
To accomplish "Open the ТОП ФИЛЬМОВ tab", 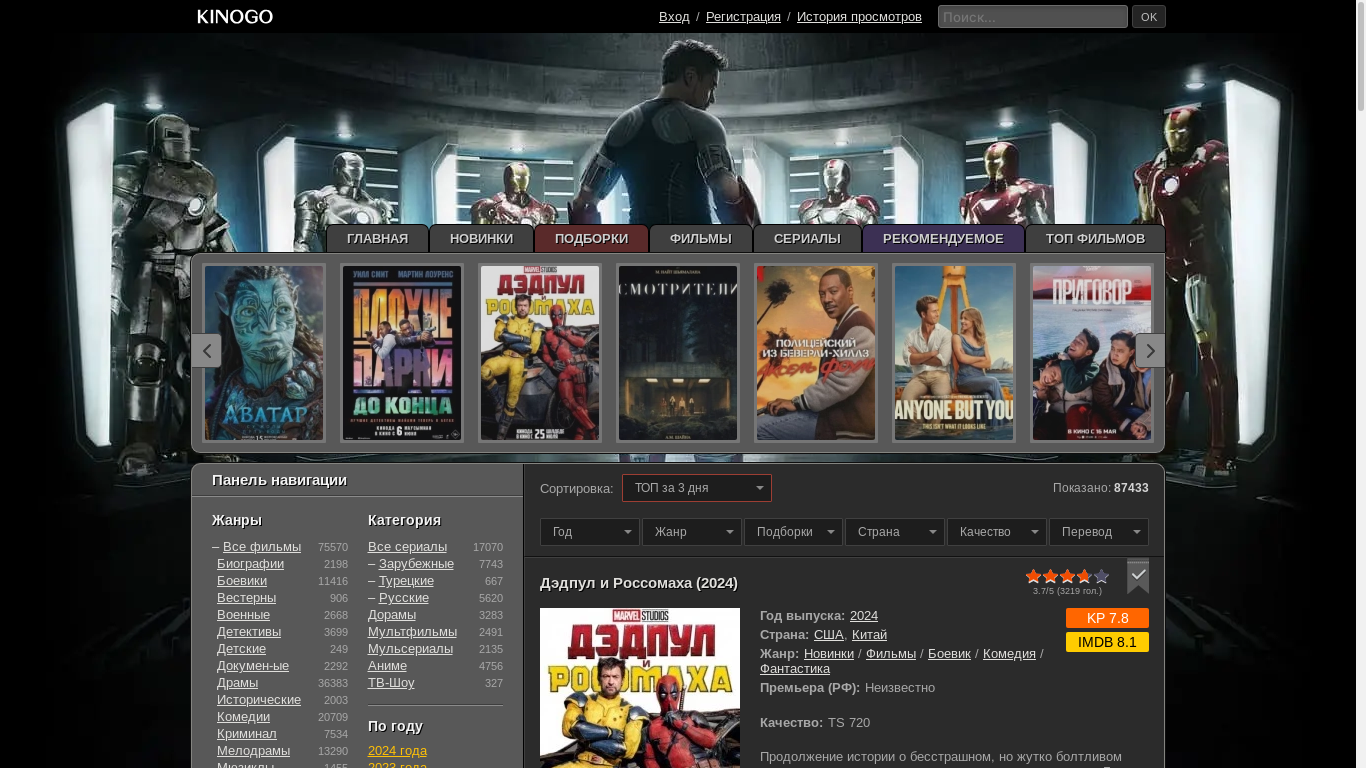I will coord(1095,239).
